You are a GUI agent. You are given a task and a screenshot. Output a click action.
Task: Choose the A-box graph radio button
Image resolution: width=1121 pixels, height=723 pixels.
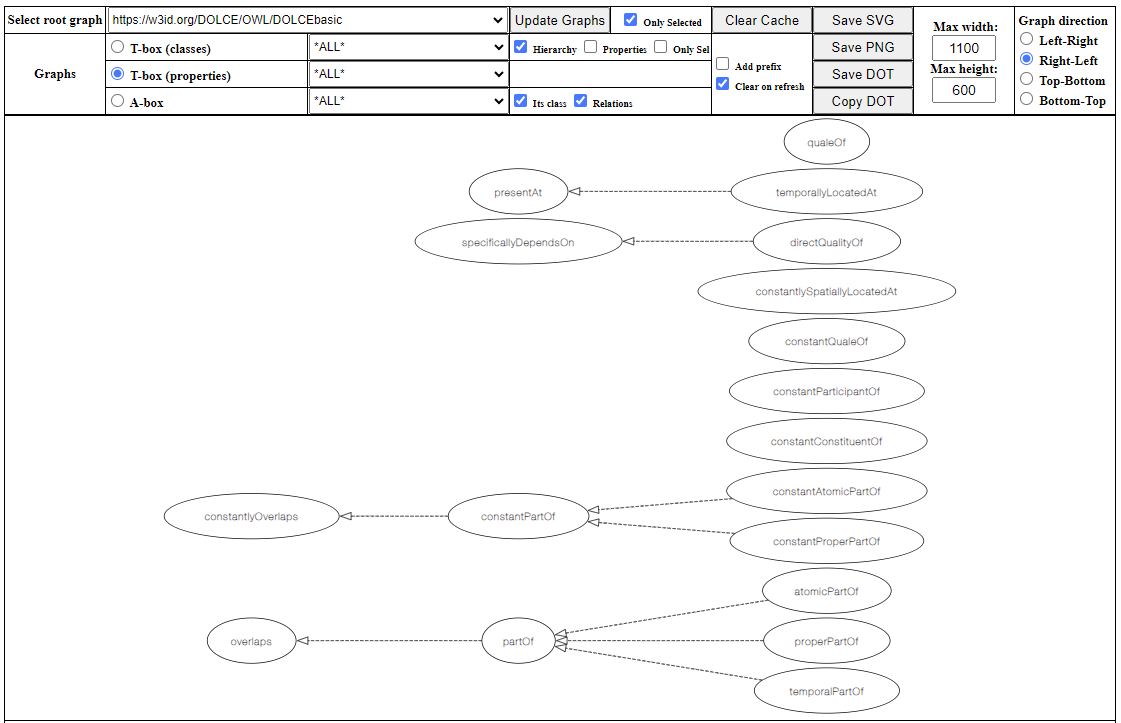point(118,101)
